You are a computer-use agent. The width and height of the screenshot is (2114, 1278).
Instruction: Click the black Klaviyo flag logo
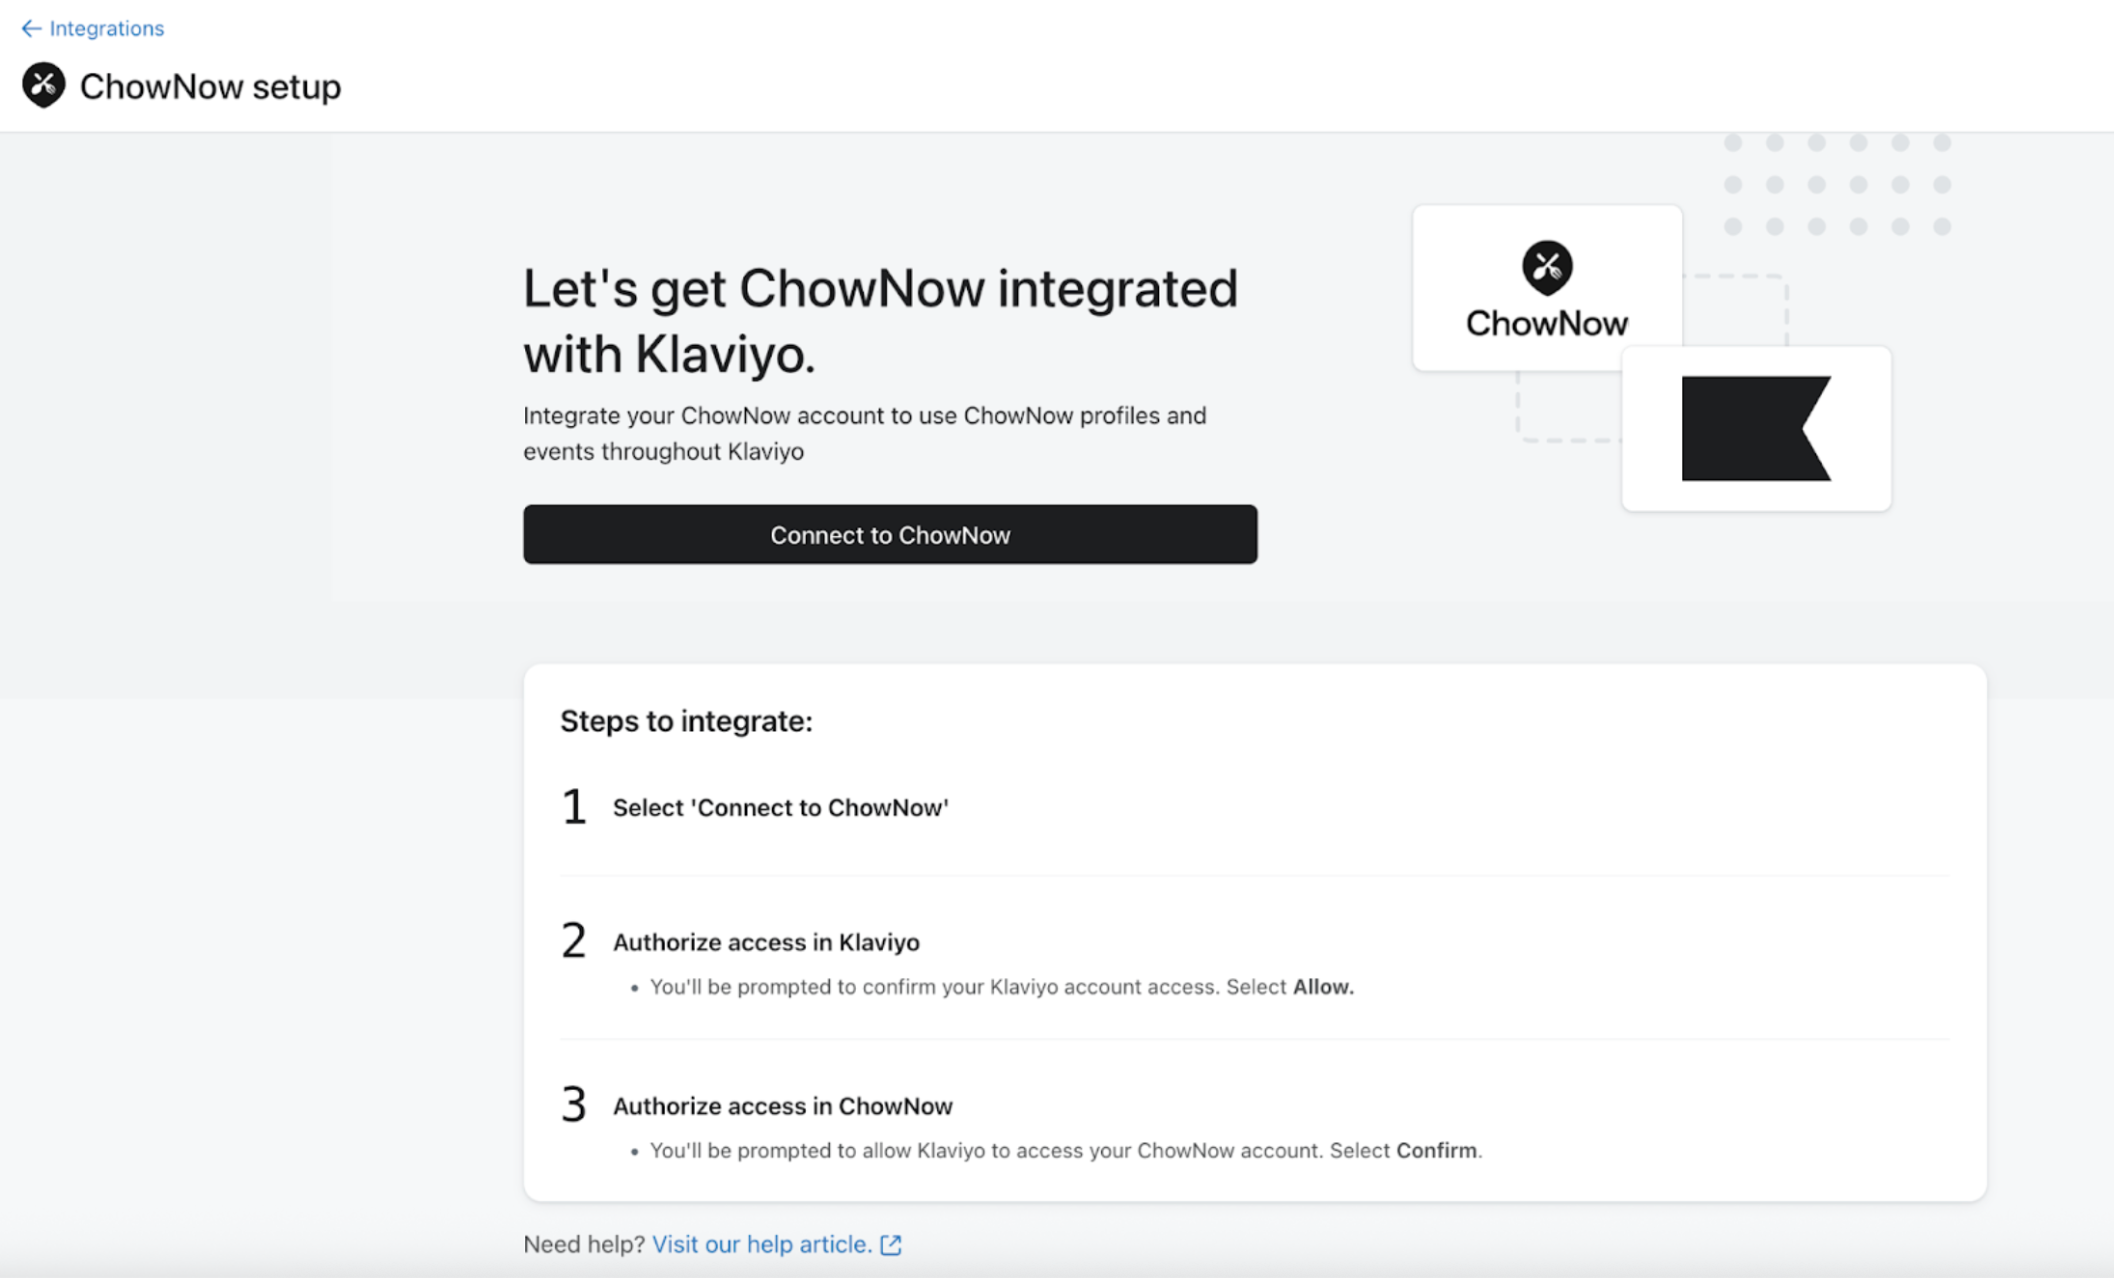1755,429
